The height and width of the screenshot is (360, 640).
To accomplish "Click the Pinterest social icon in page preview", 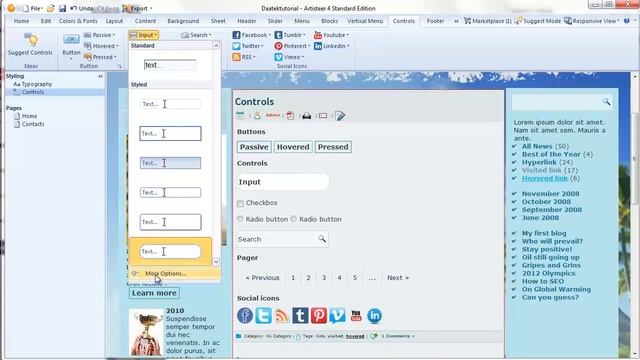I will (x=319, y=316).
